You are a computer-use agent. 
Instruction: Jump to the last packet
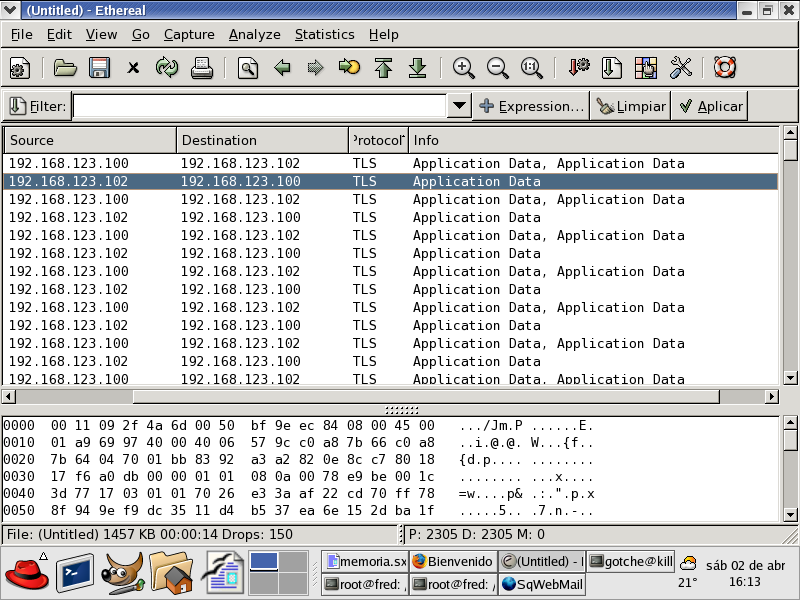click(x=417, y=68)
